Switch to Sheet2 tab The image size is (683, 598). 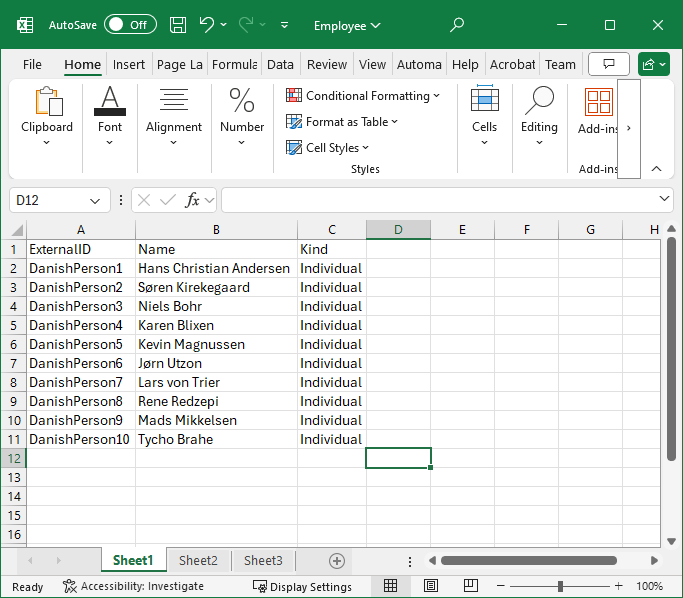tap(198, 561)
